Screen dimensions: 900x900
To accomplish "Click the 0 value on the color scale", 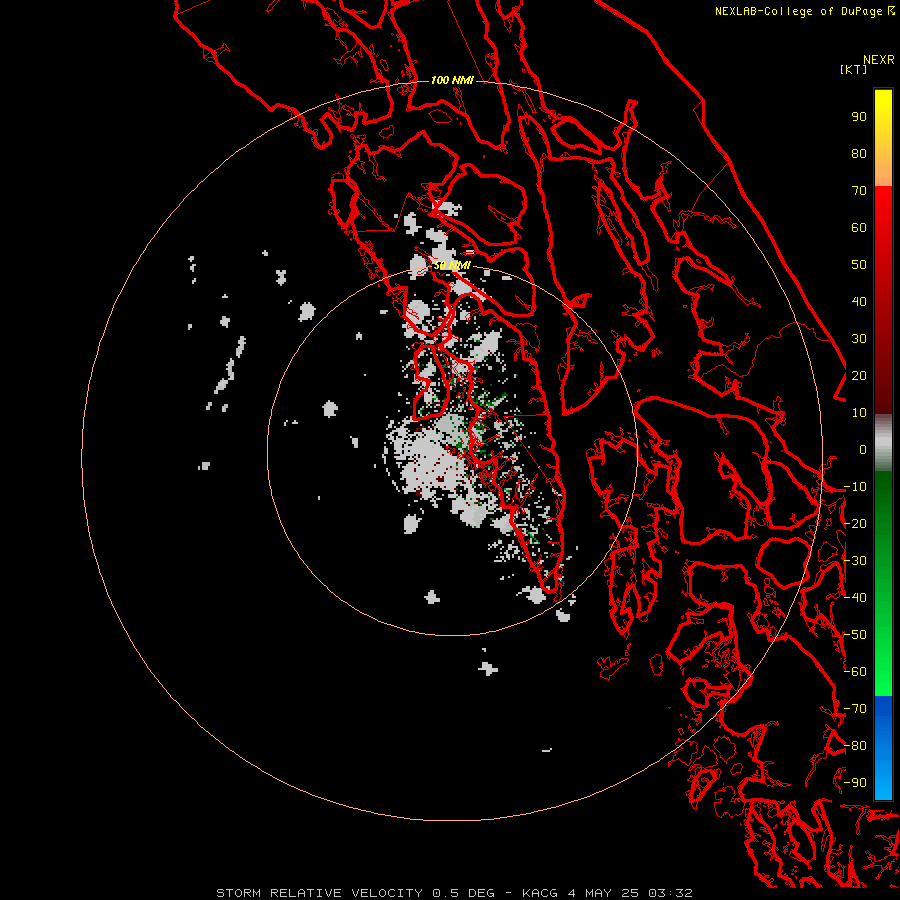I will [x=863, y=450].
